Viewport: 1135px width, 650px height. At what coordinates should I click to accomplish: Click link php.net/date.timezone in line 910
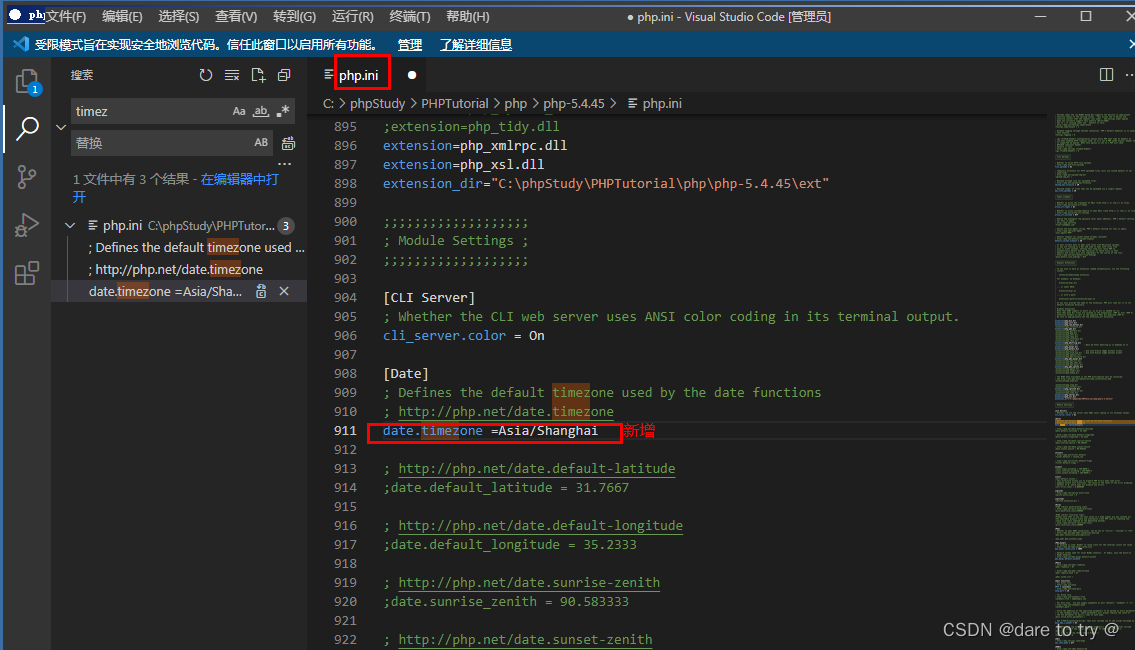506,411
